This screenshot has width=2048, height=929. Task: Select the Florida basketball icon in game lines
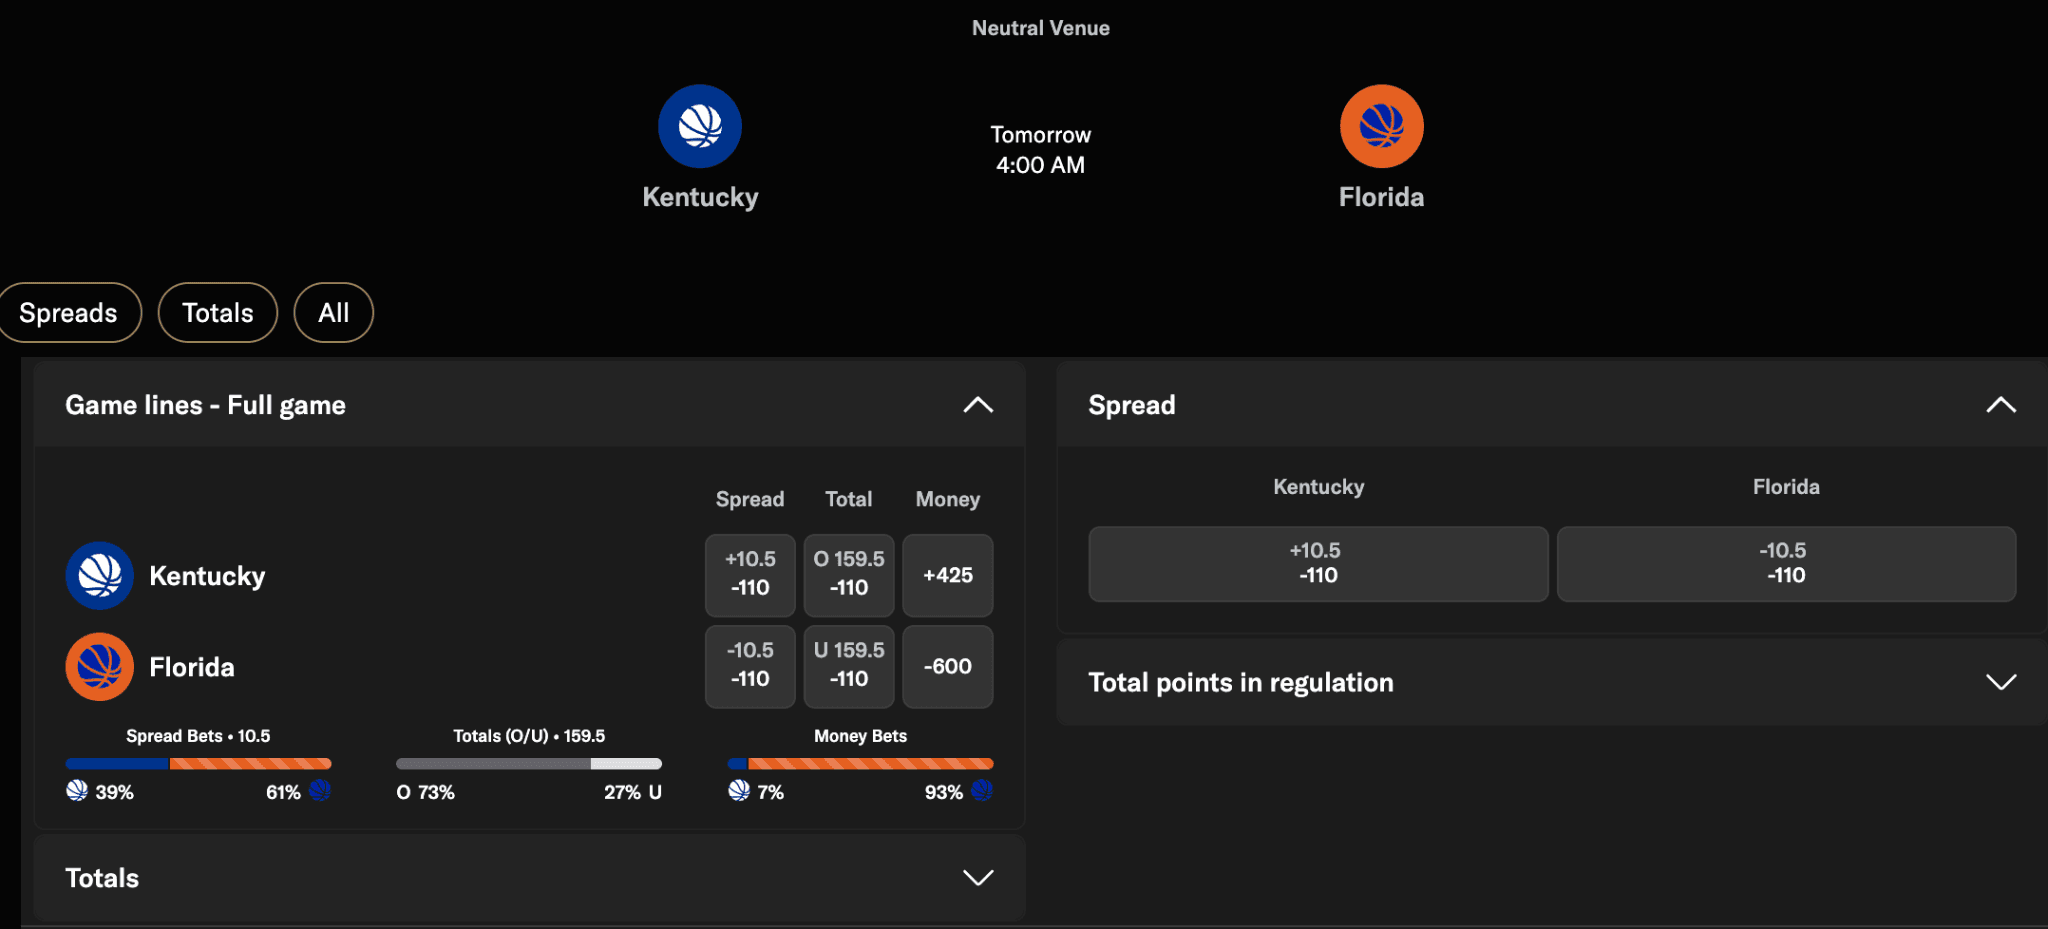coord(99,666)
